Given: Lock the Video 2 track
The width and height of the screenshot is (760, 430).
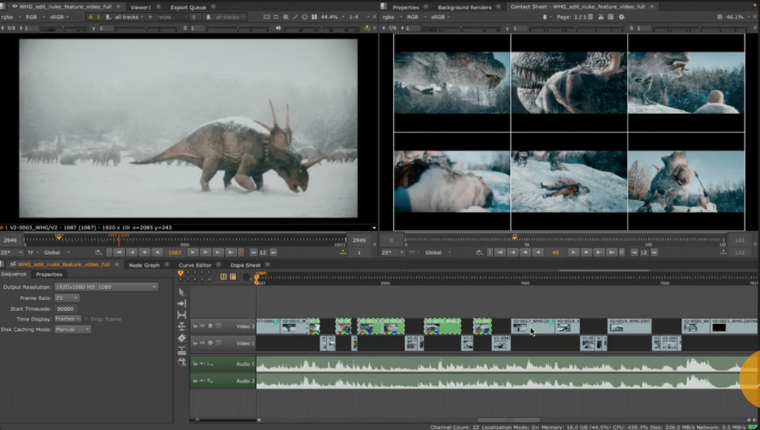Looking at the screenshot, I should [x=195, y=326].
